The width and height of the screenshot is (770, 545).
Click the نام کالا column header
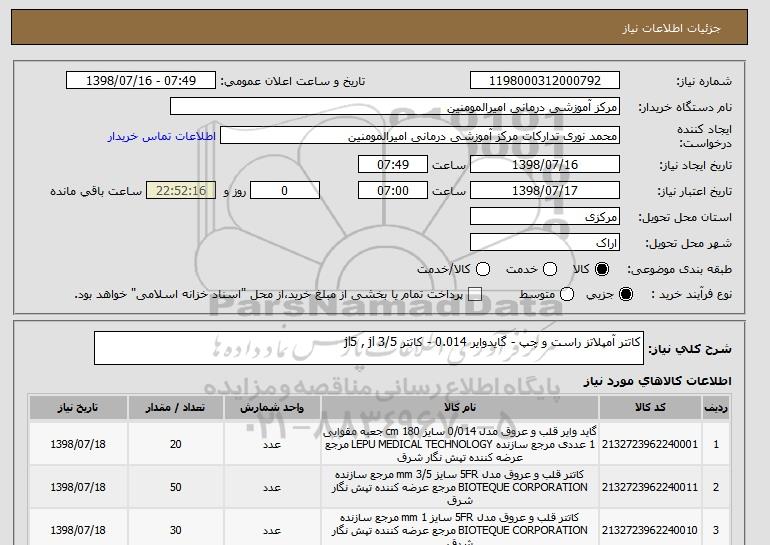[x=460, y=408]
